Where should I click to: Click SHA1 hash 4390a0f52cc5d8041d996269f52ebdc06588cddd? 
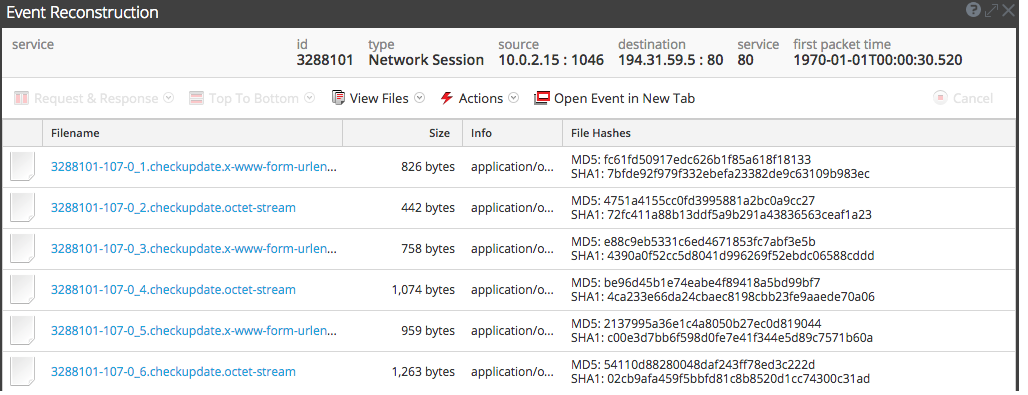pyautogui.click(x=722, y=256)
